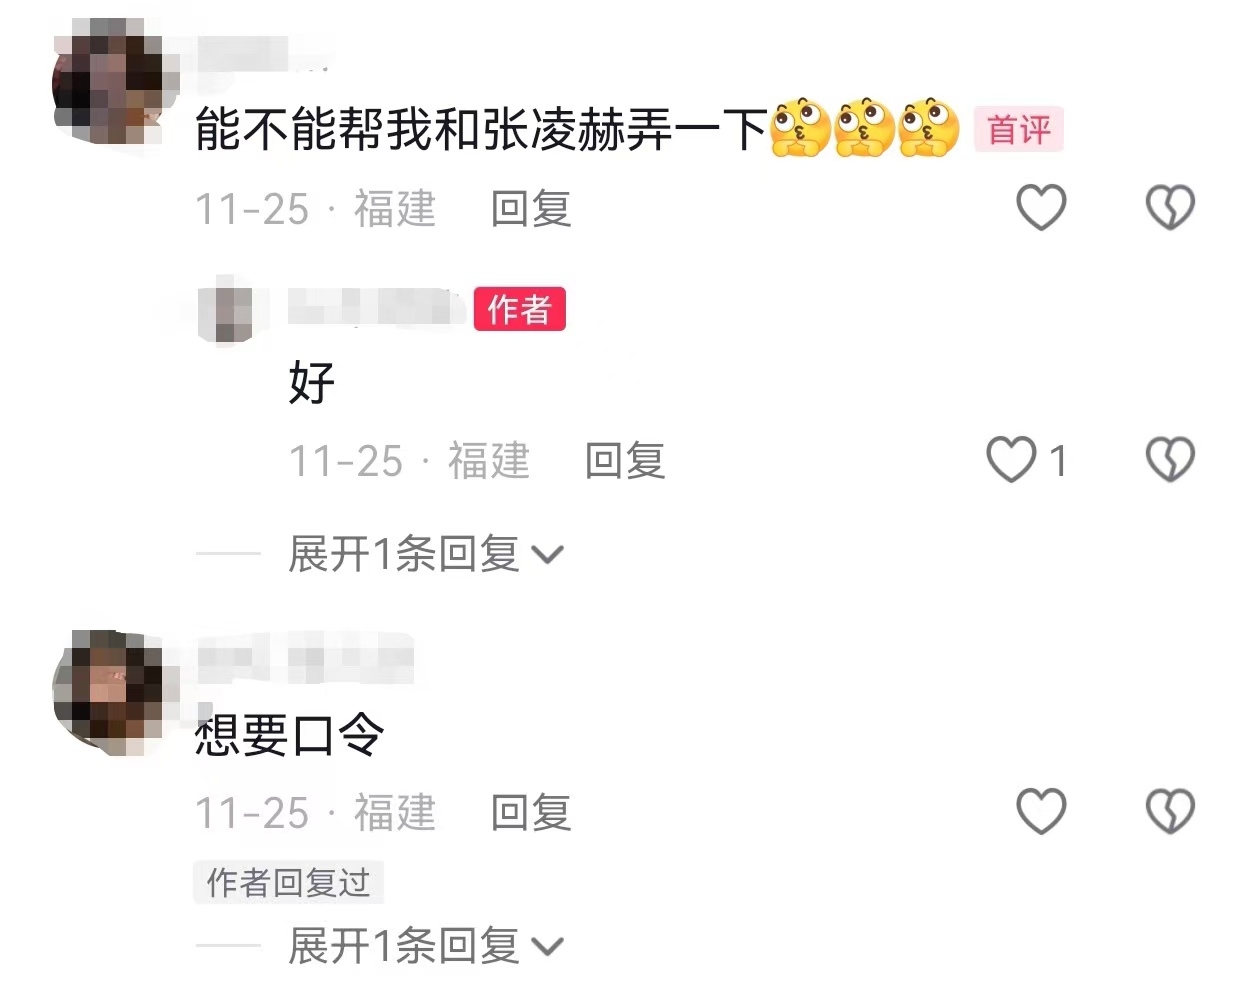1260x996 pixels.
Task: Reply to the author's 好 comment
Action: 624,461
